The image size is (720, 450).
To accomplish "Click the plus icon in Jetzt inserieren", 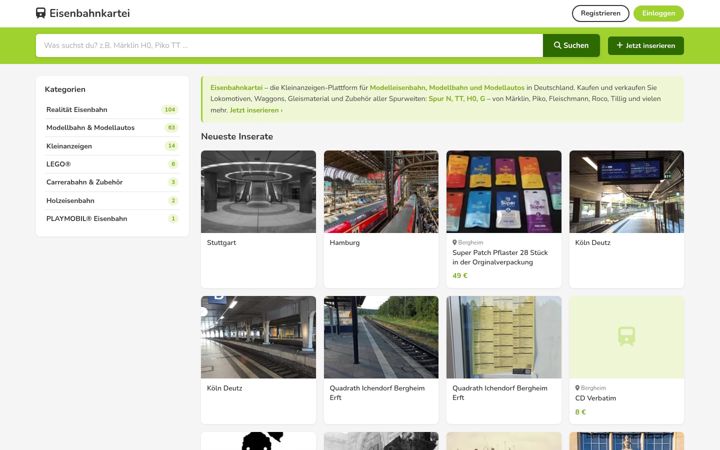I will coord(619,45).
